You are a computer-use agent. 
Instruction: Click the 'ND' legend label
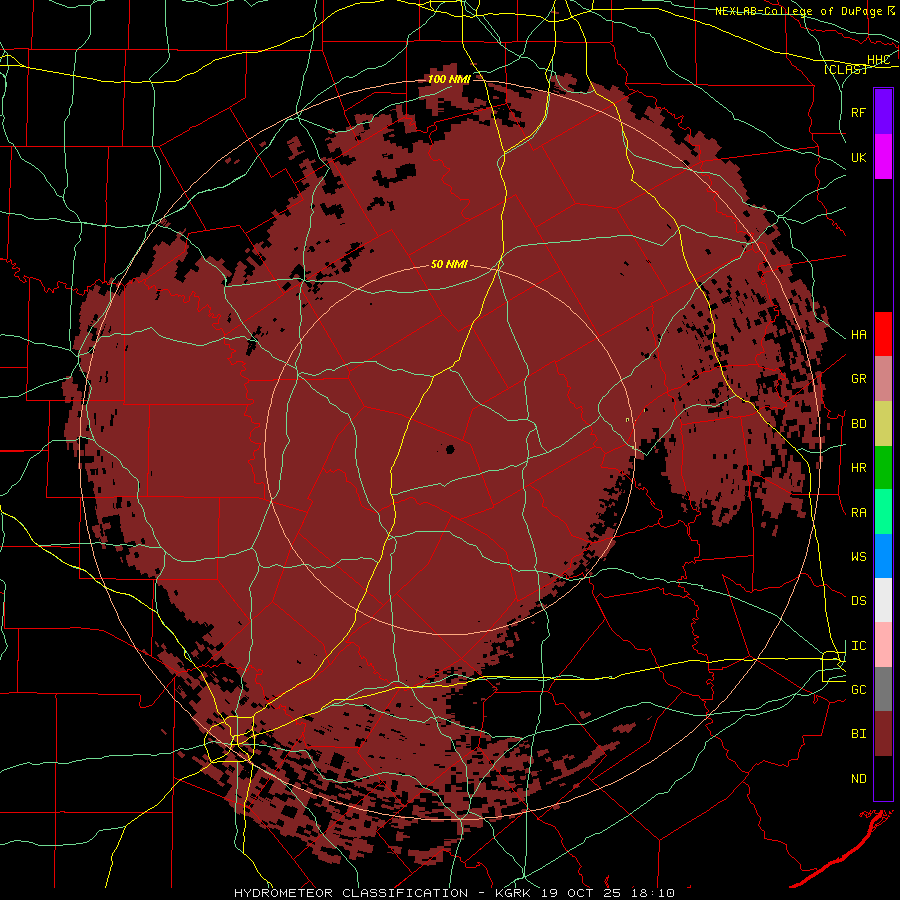point(858,779)
